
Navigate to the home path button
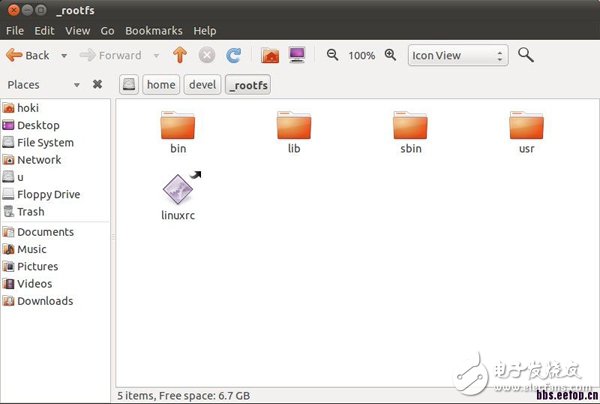click(x=161, y=85)
